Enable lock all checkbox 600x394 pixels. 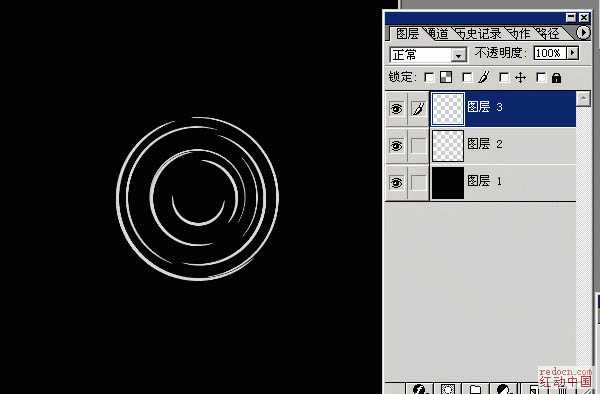pyautogui.click(x=541, y=78)
